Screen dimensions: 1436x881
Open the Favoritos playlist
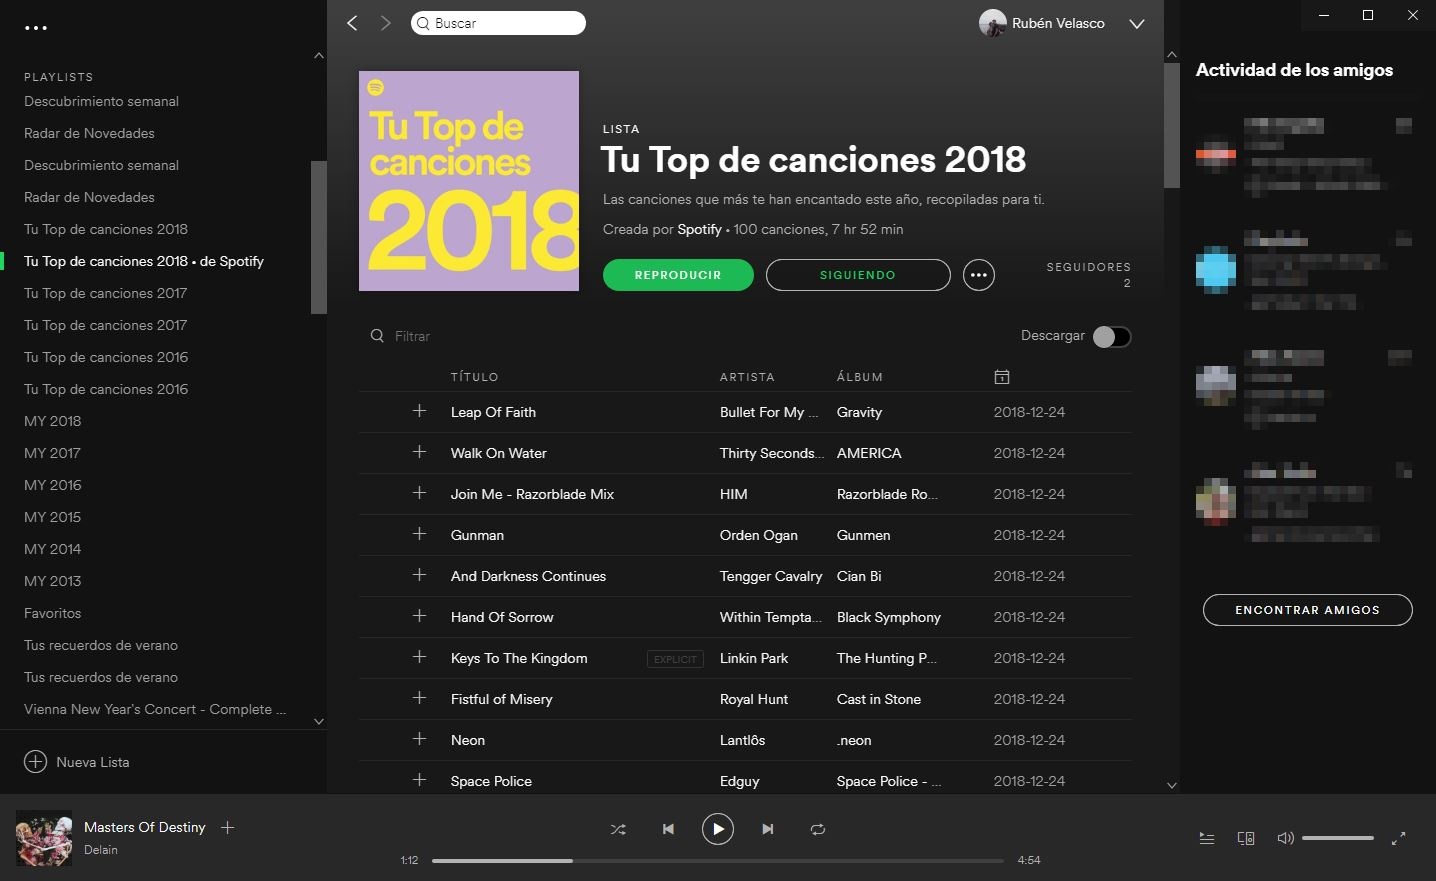tap(53, 613)
